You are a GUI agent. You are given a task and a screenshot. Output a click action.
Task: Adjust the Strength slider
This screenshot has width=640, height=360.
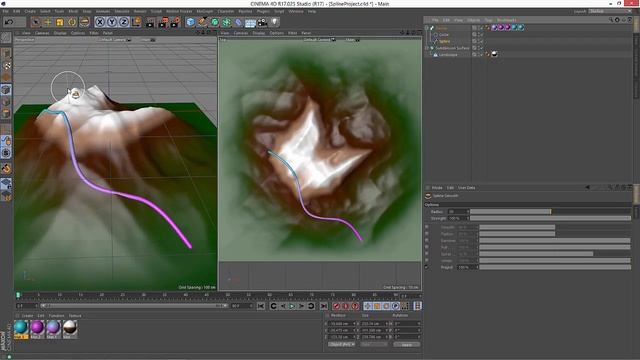551,218
